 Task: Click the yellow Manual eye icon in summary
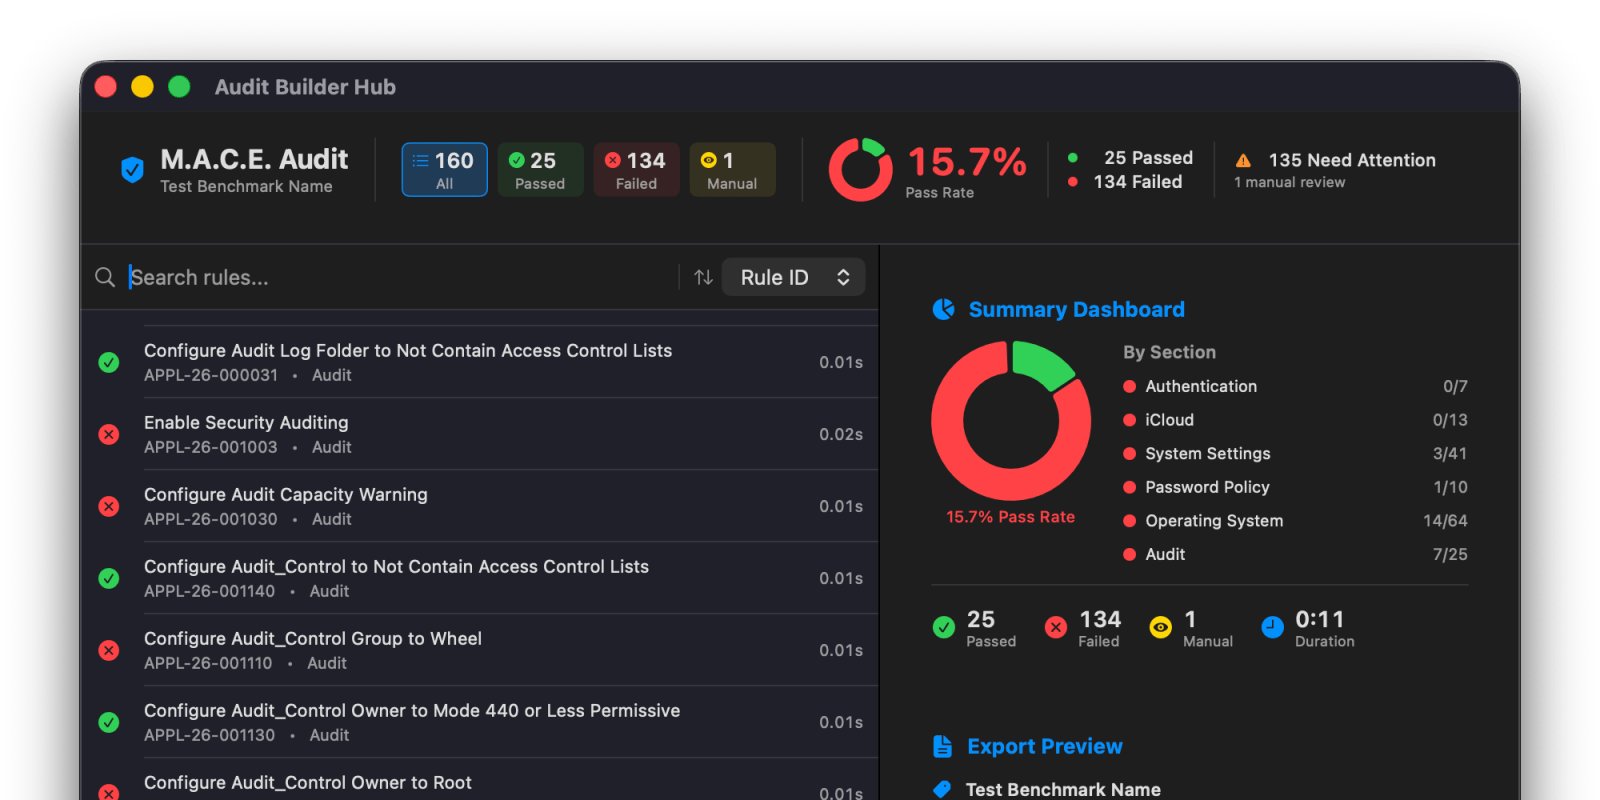pos(1160,627)
